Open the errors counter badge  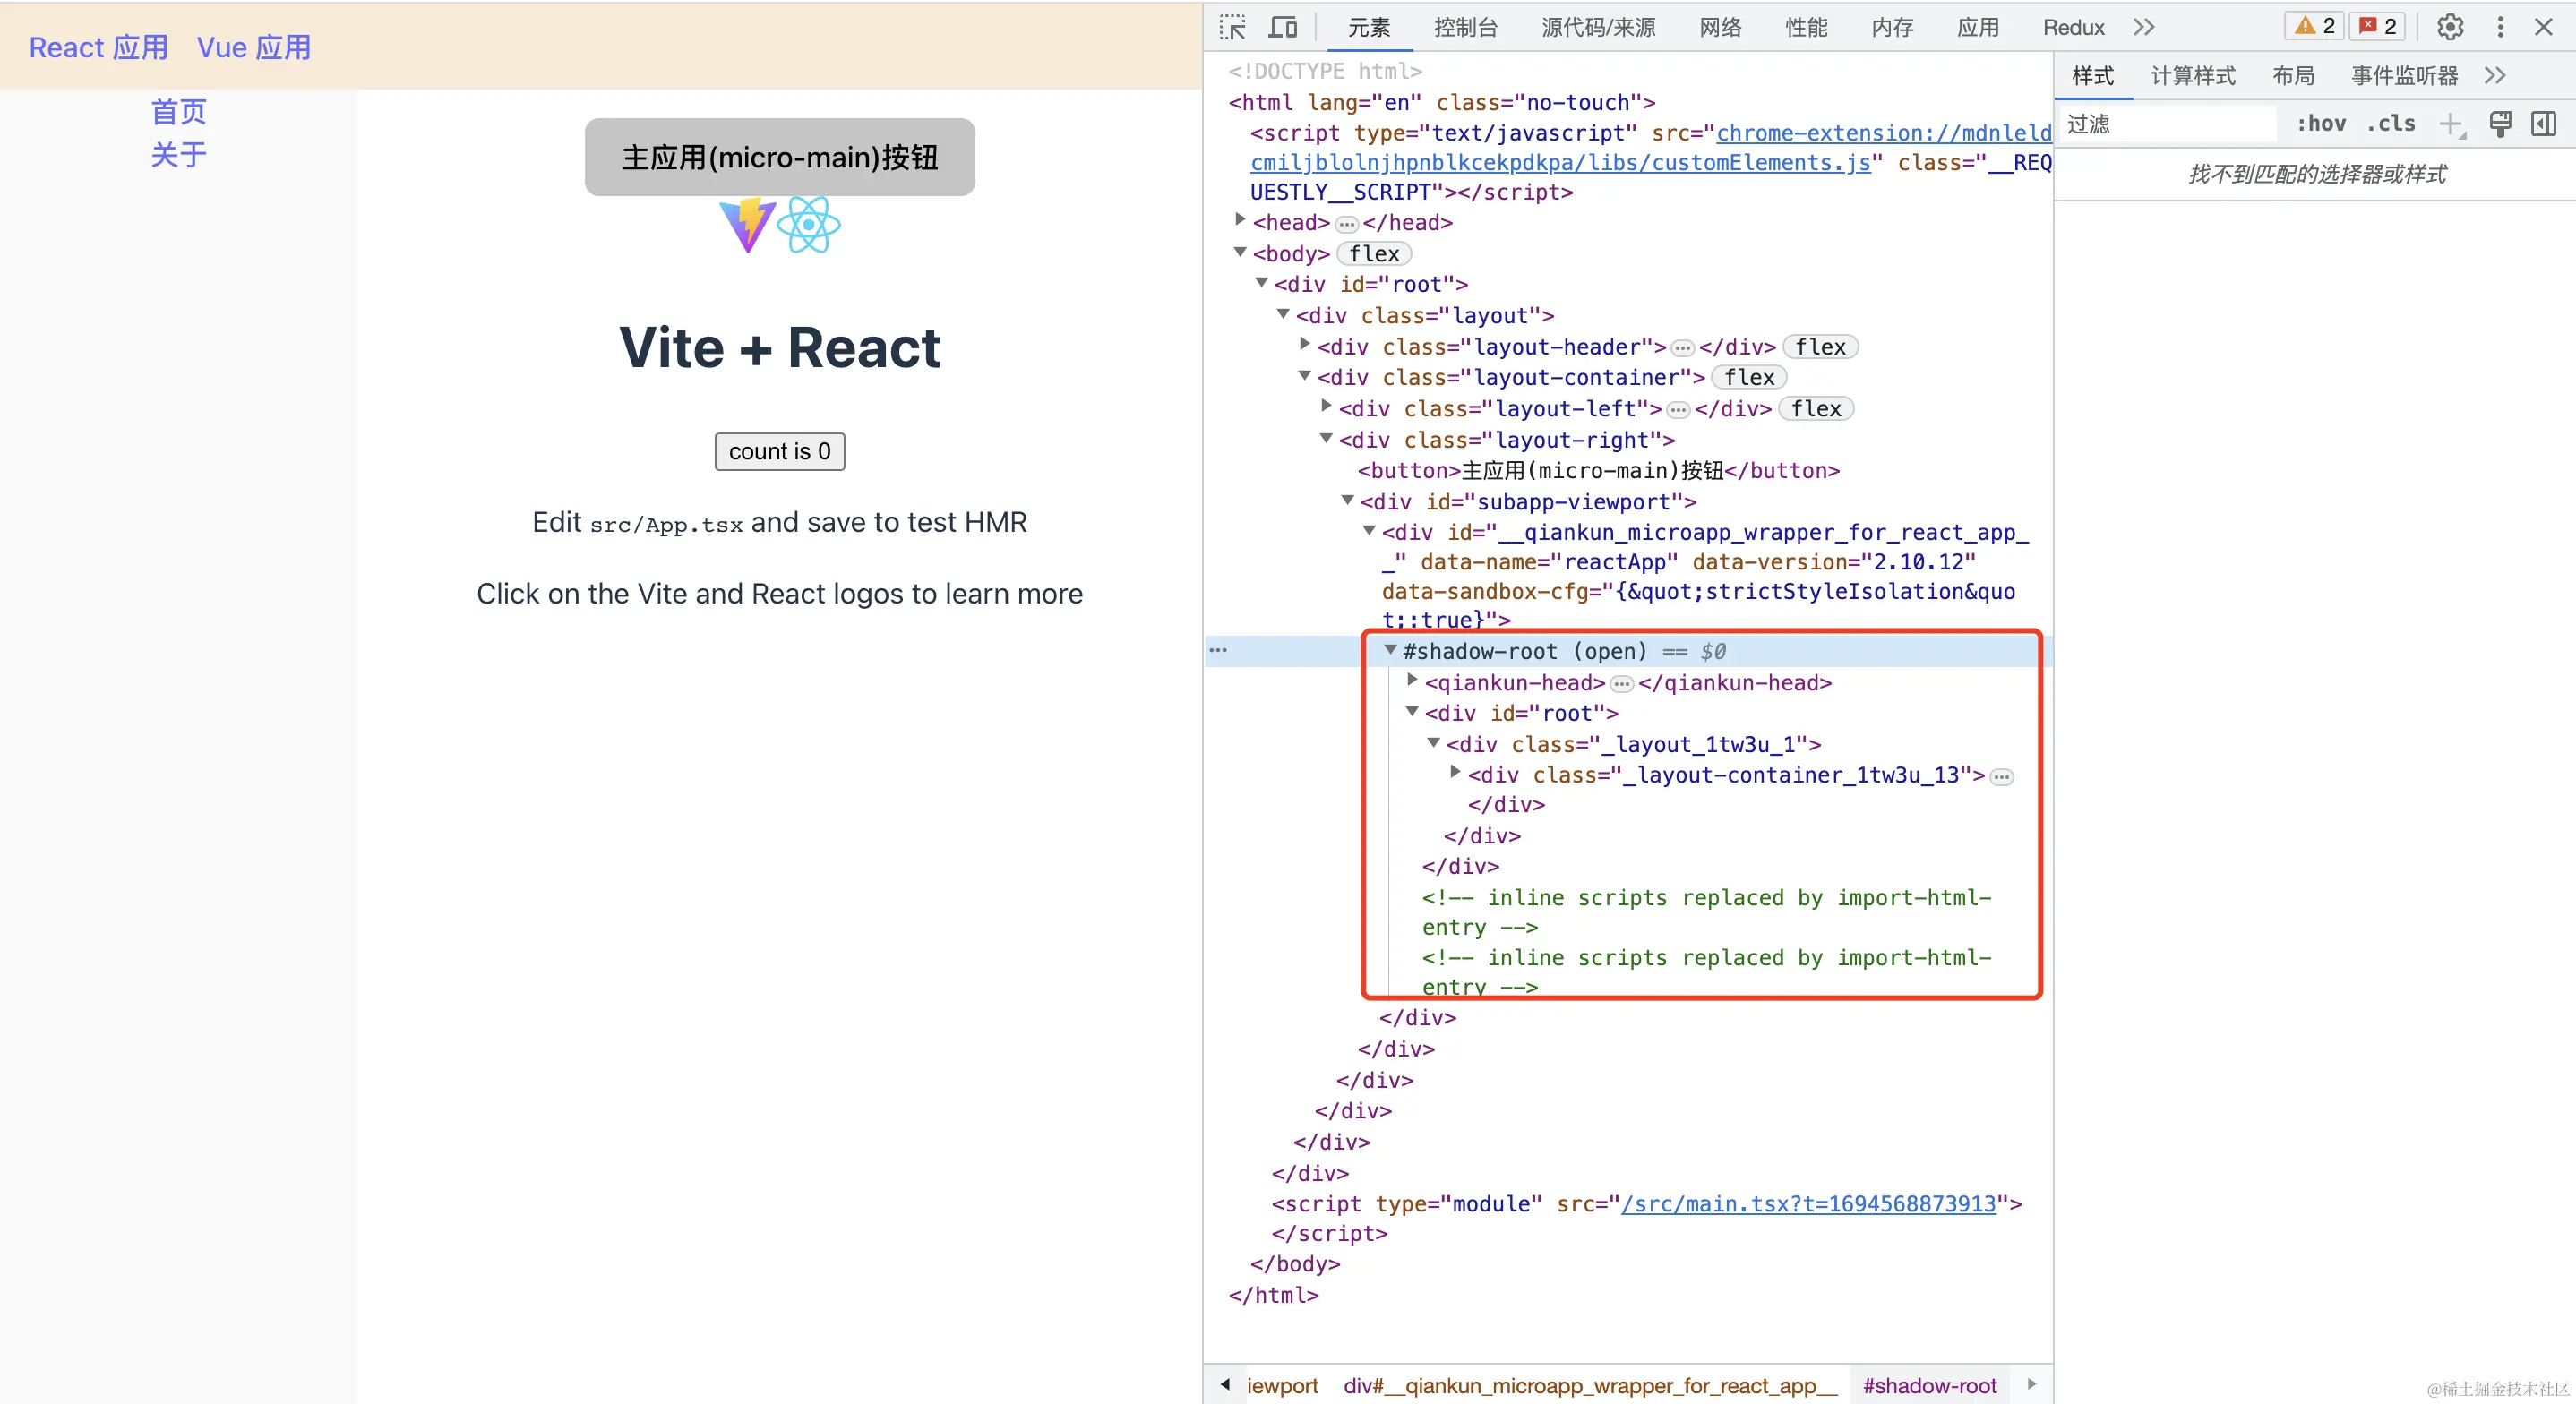tap(2377, 26)
